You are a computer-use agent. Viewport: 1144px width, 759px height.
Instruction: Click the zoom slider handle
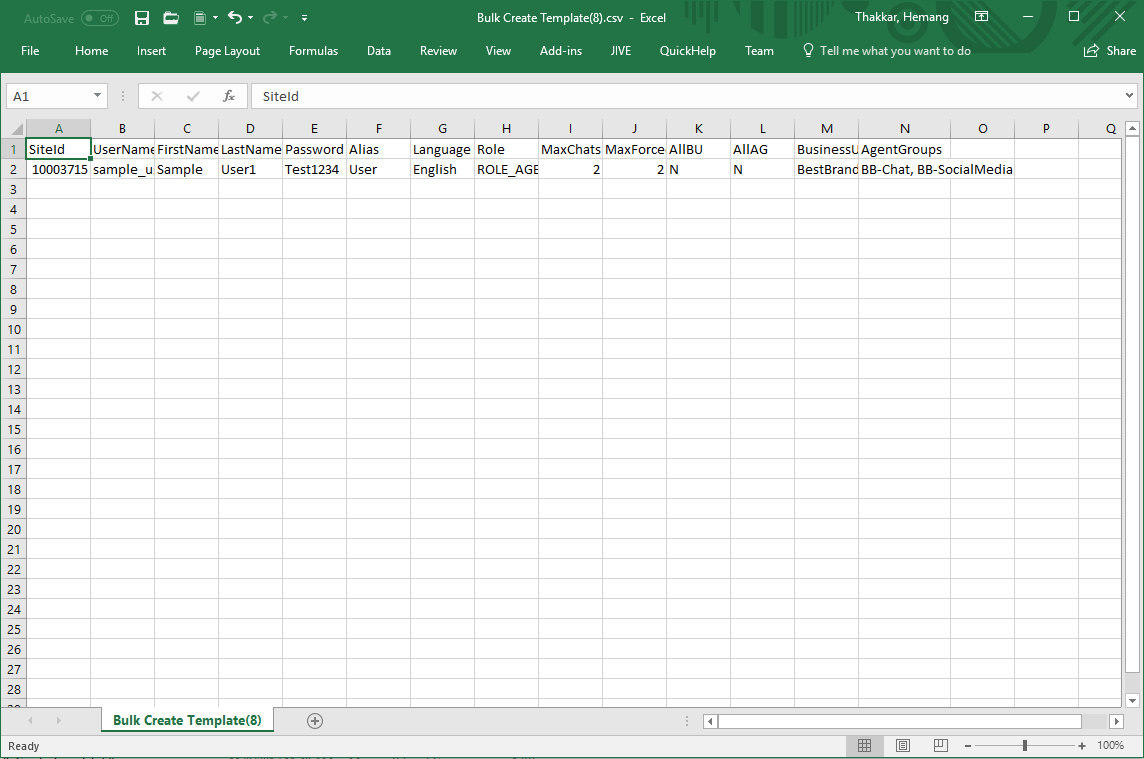[1024, 746]
